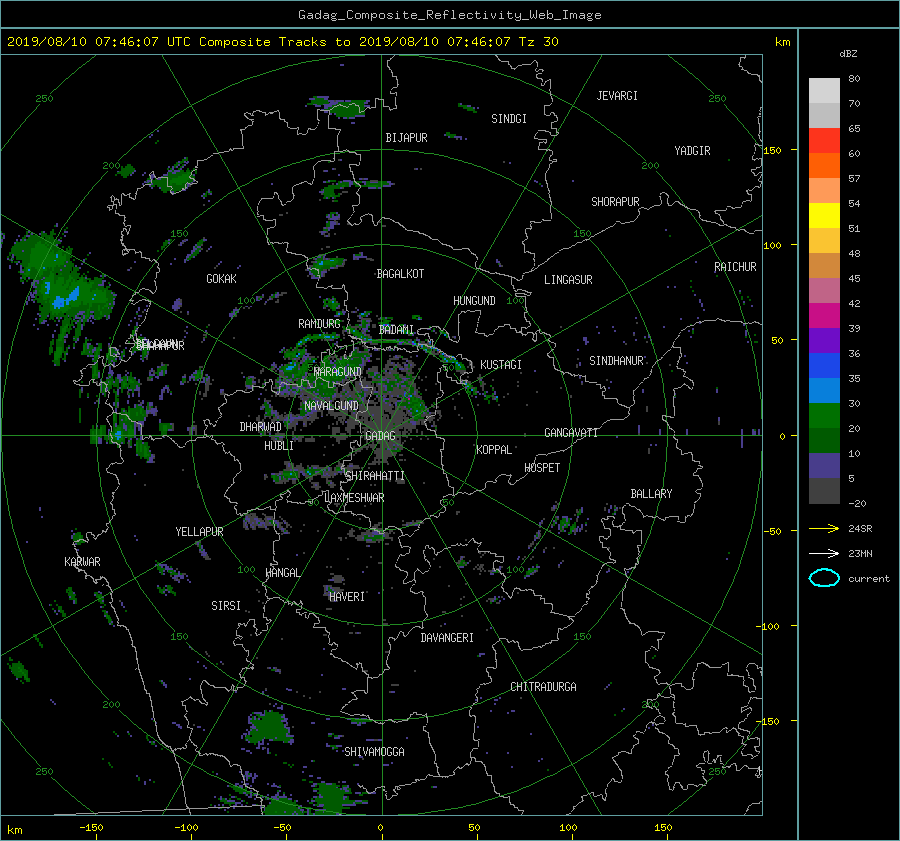Click the HUBLI city label
The width and height of the screenshot is (900, 841).
(x=279, y=446)
